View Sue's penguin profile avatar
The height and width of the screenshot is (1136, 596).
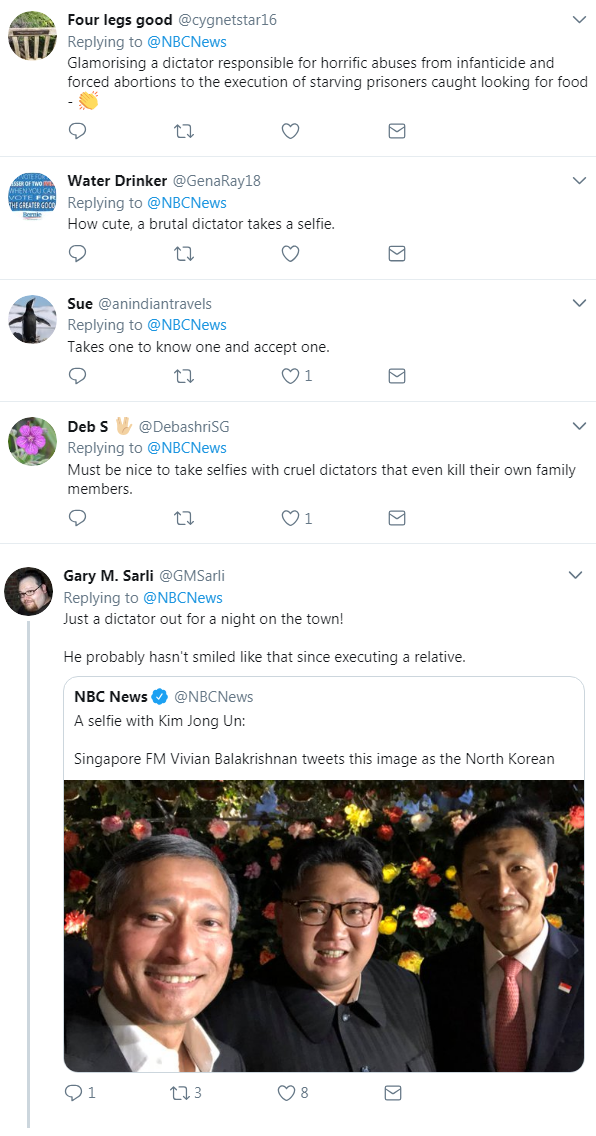[x=32, y=319]
